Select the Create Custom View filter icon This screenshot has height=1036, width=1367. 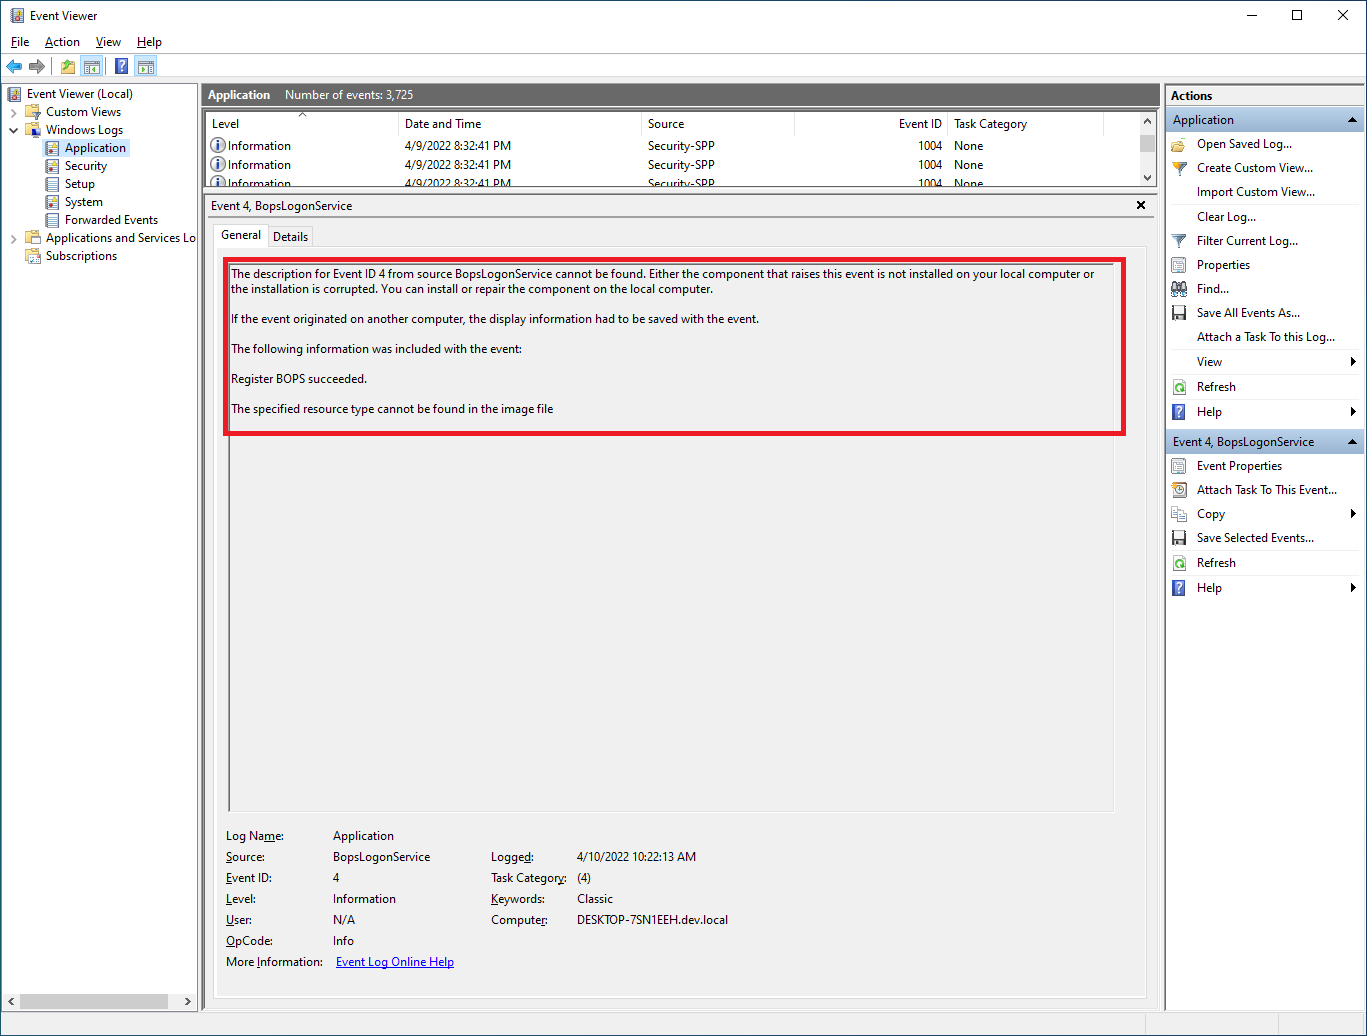pos(1178,167)
